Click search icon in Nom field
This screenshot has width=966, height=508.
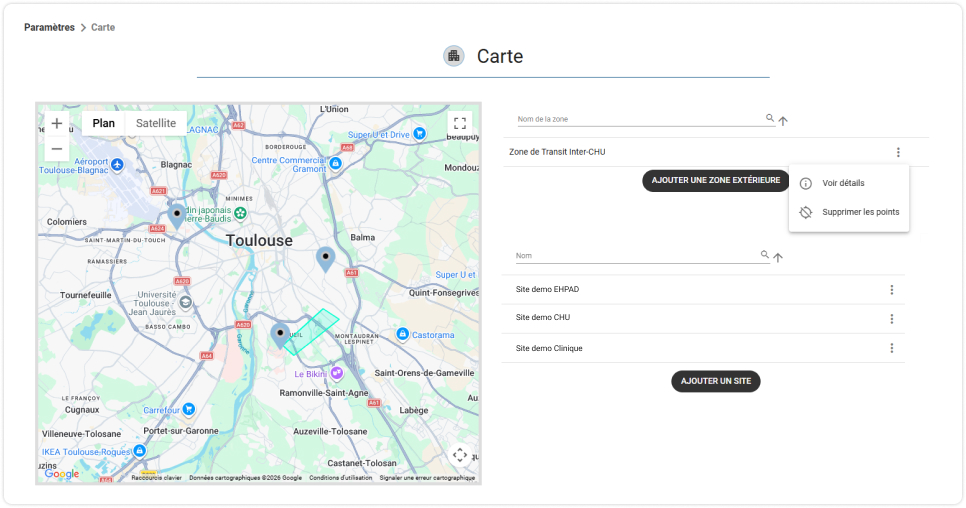pyautogui.click(x=765, y=254)
